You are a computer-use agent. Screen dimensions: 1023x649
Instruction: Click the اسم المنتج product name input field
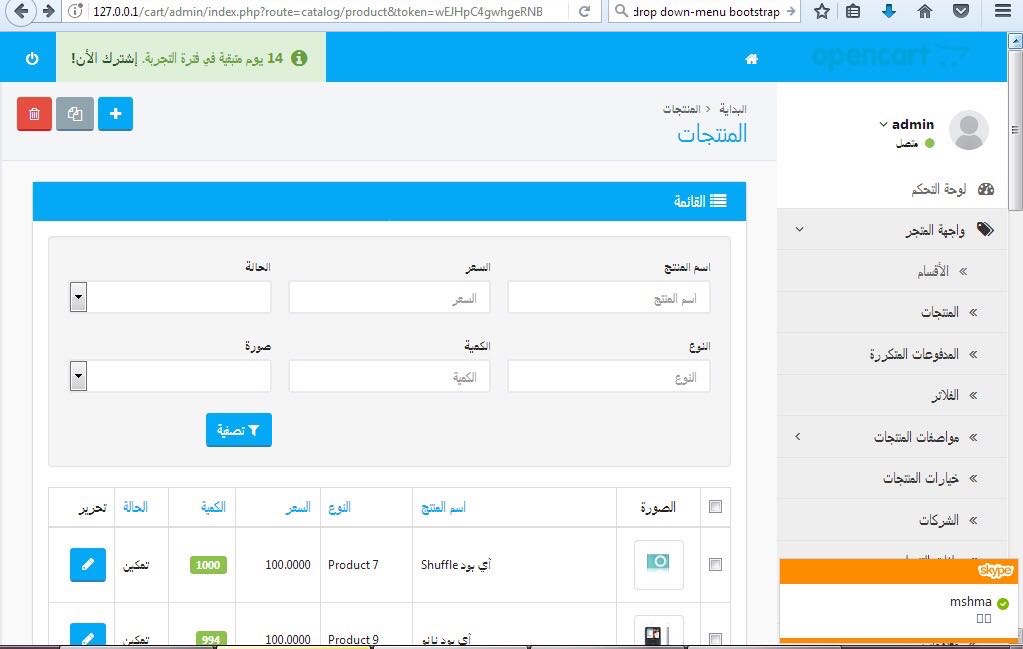[609, 298]
